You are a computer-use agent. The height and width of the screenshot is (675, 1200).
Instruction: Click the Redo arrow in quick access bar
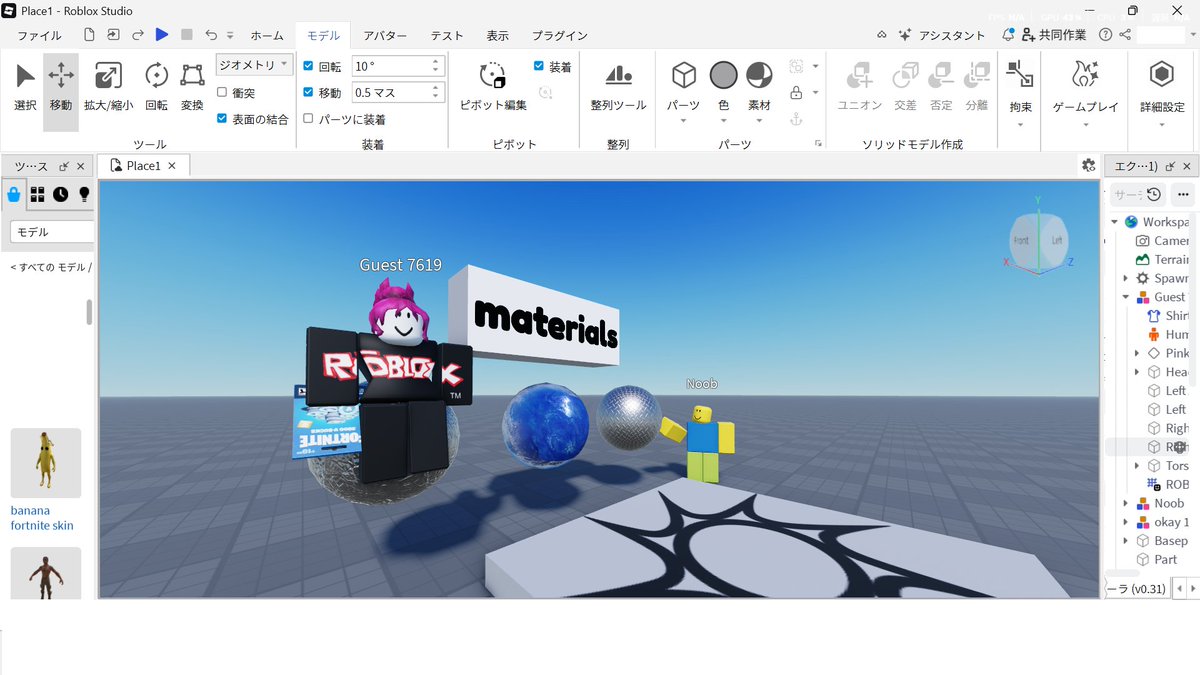138,34
